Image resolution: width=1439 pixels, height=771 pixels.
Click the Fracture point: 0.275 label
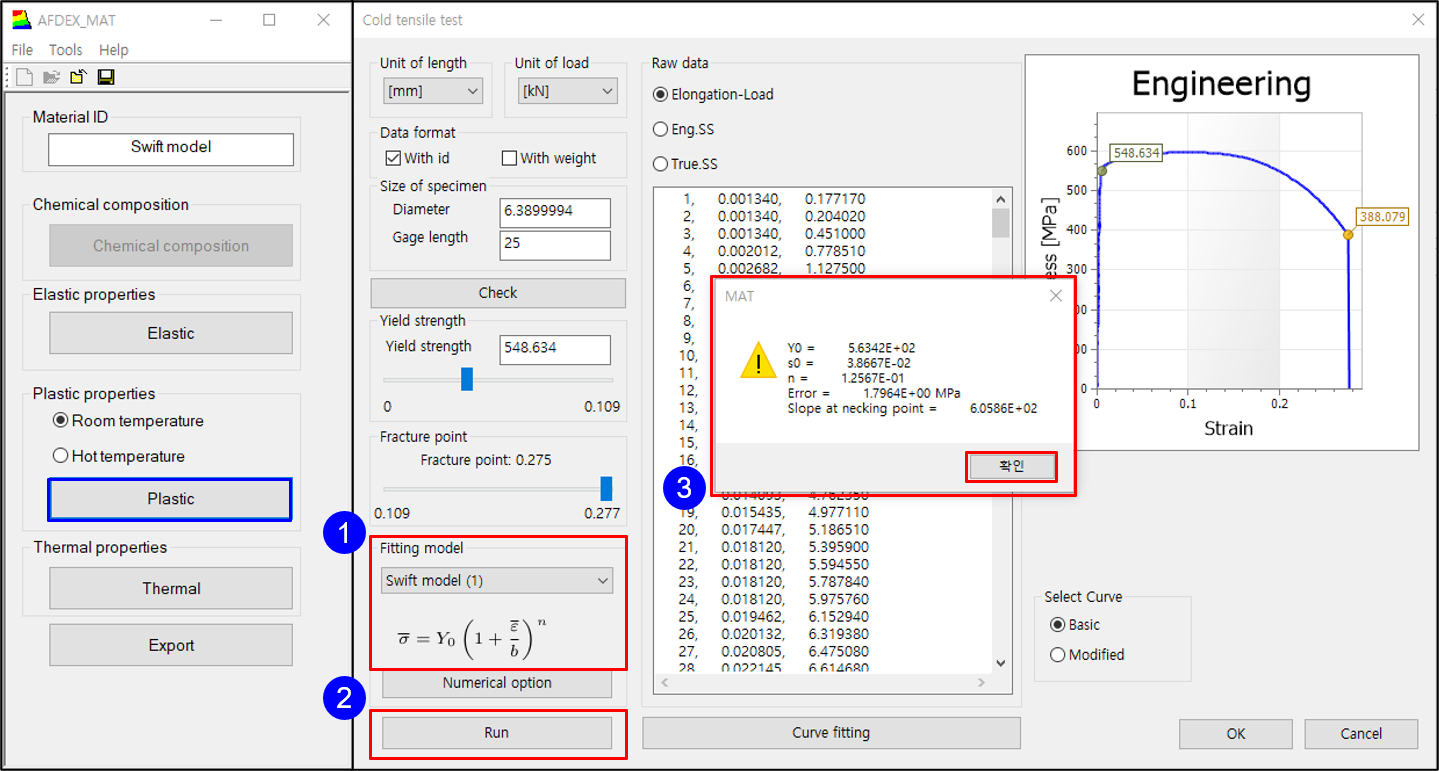coord(486,460)
